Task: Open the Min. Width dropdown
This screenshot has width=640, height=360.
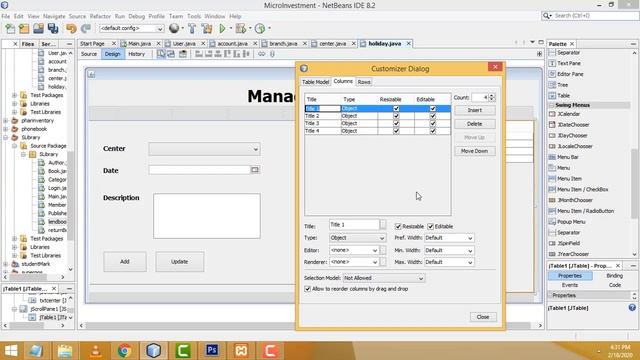Action: tap(449, 250)
